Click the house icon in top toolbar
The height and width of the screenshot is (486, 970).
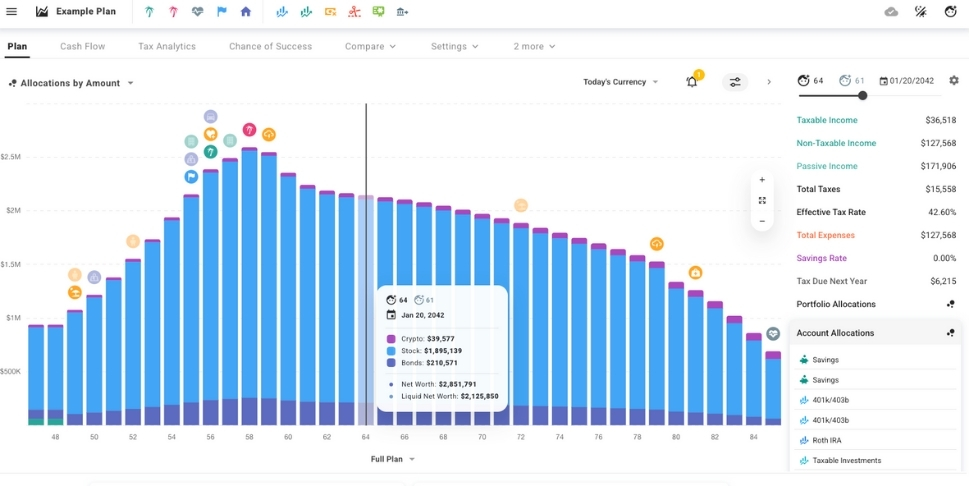tap(246, 12)
